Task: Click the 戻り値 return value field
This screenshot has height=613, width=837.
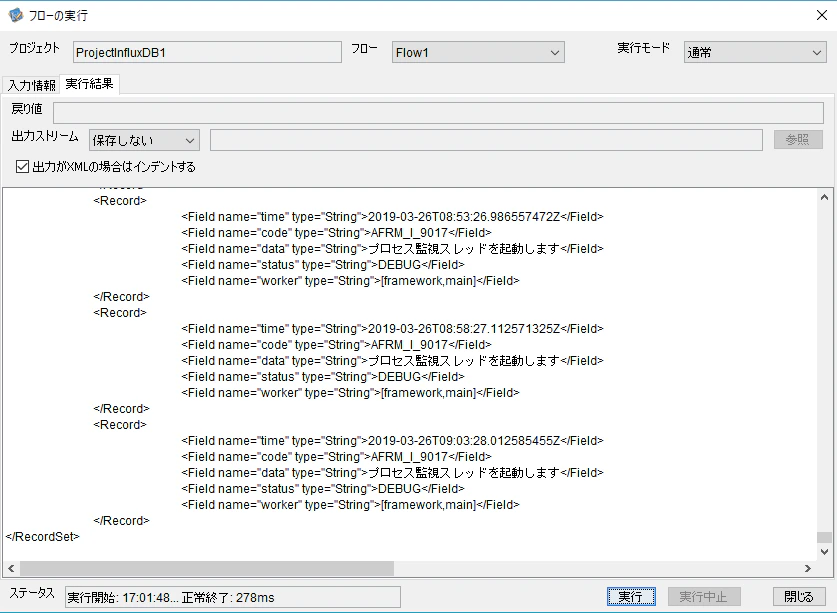Action: click(x=438, y=113)
